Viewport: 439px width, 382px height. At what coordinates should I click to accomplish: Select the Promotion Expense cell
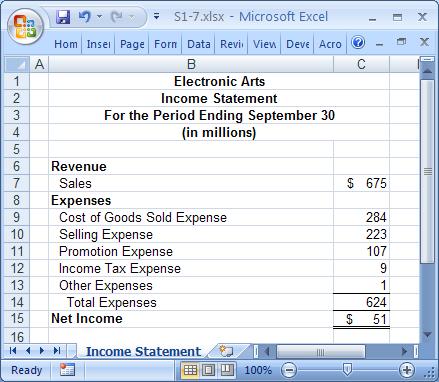pos(191,251)
